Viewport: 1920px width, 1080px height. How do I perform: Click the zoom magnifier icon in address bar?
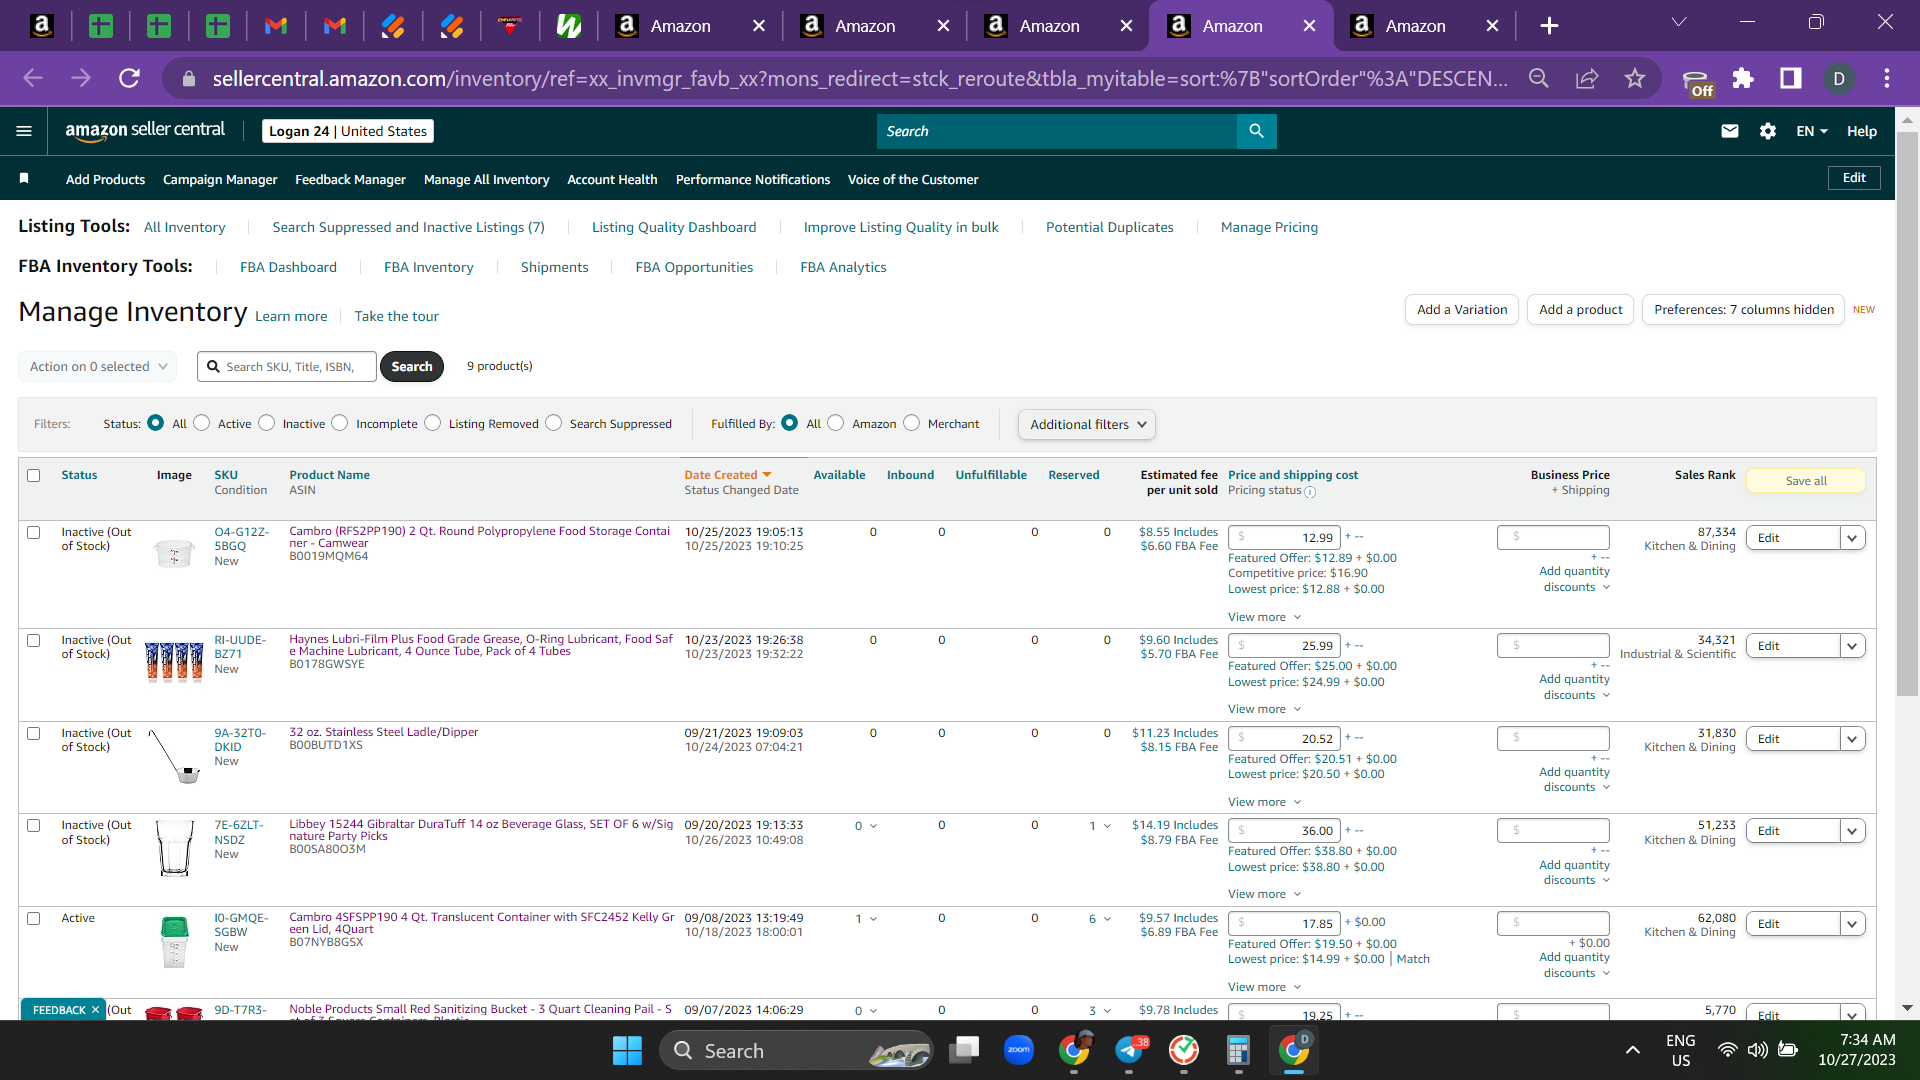tap(1539, 78)
